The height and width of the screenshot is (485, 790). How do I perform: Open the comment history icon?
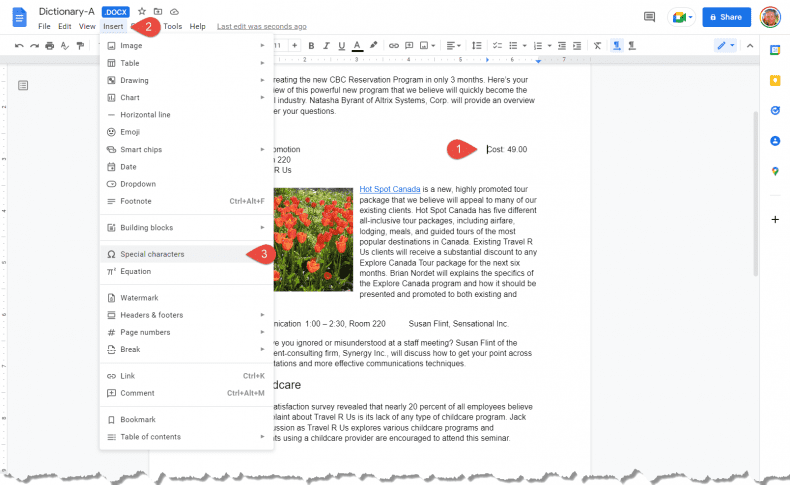point(649,17)
